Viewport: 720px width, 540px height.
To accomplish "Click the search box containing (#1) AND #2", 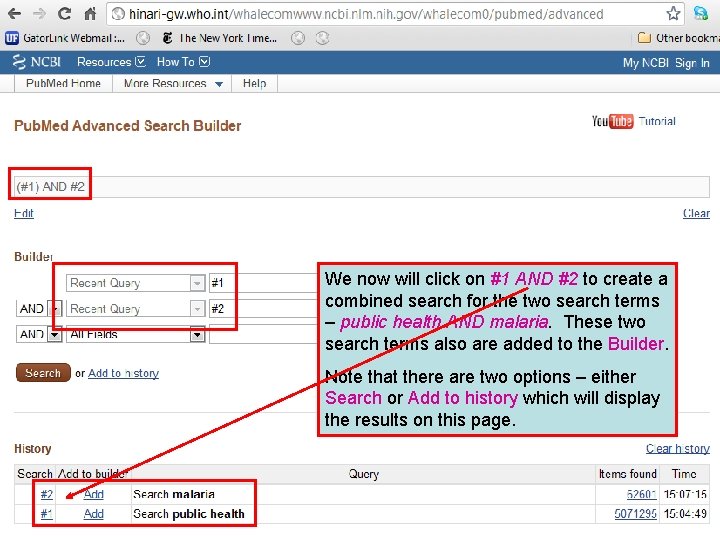I will tap(361, 187).
